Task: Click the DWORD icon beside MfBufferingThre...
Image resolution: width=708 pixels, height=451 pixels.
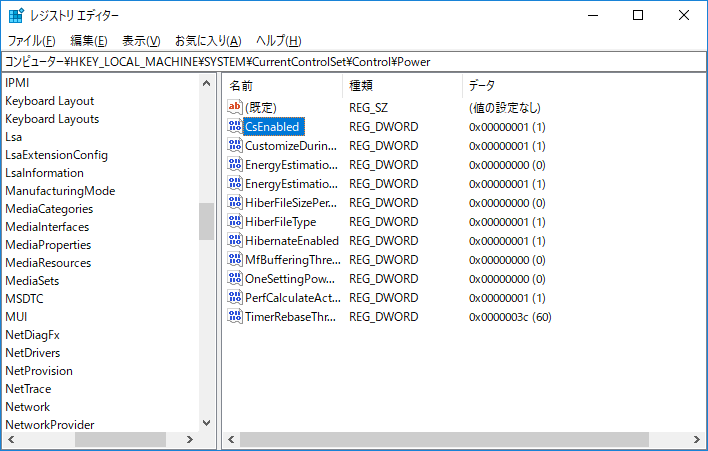Action: pyautogui.click(x=235, y=260)
